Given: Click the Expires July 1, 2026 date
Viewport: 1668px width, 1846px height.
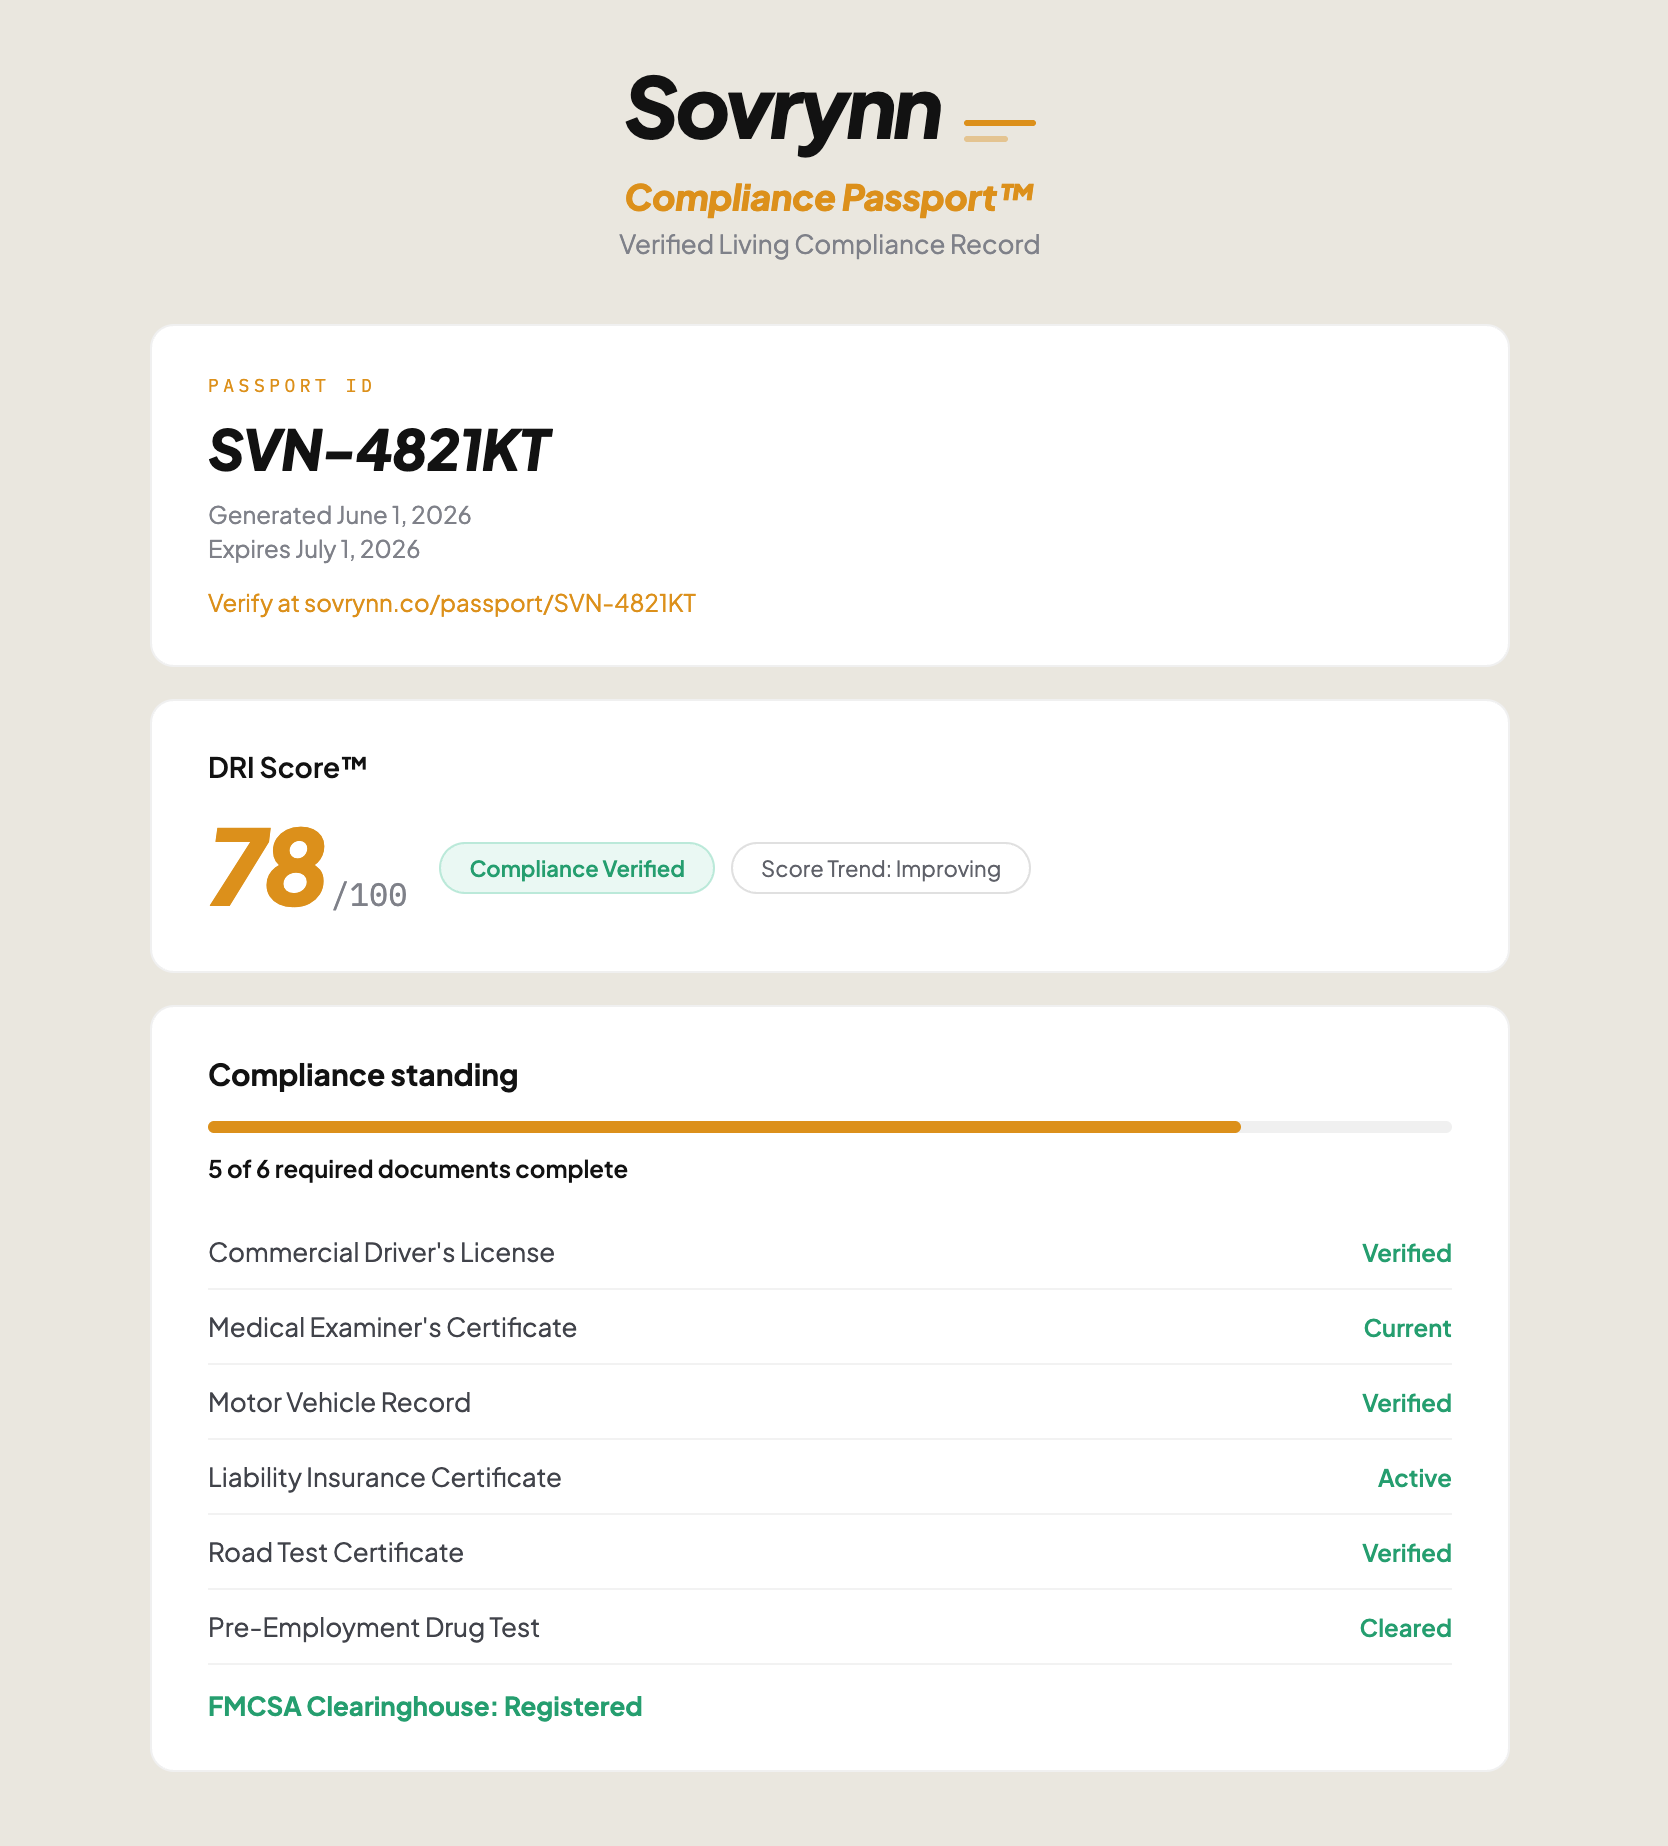Looking at the screenshot, I should coord(314,549).
